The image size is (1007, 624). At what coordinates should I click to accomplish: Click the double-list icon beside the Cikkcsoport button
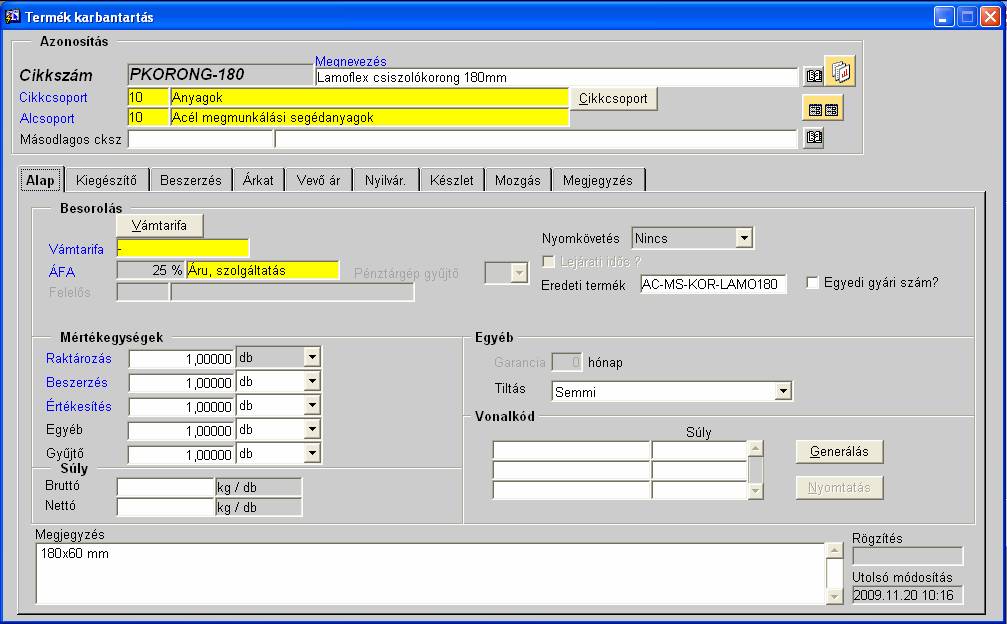[823, 109]
